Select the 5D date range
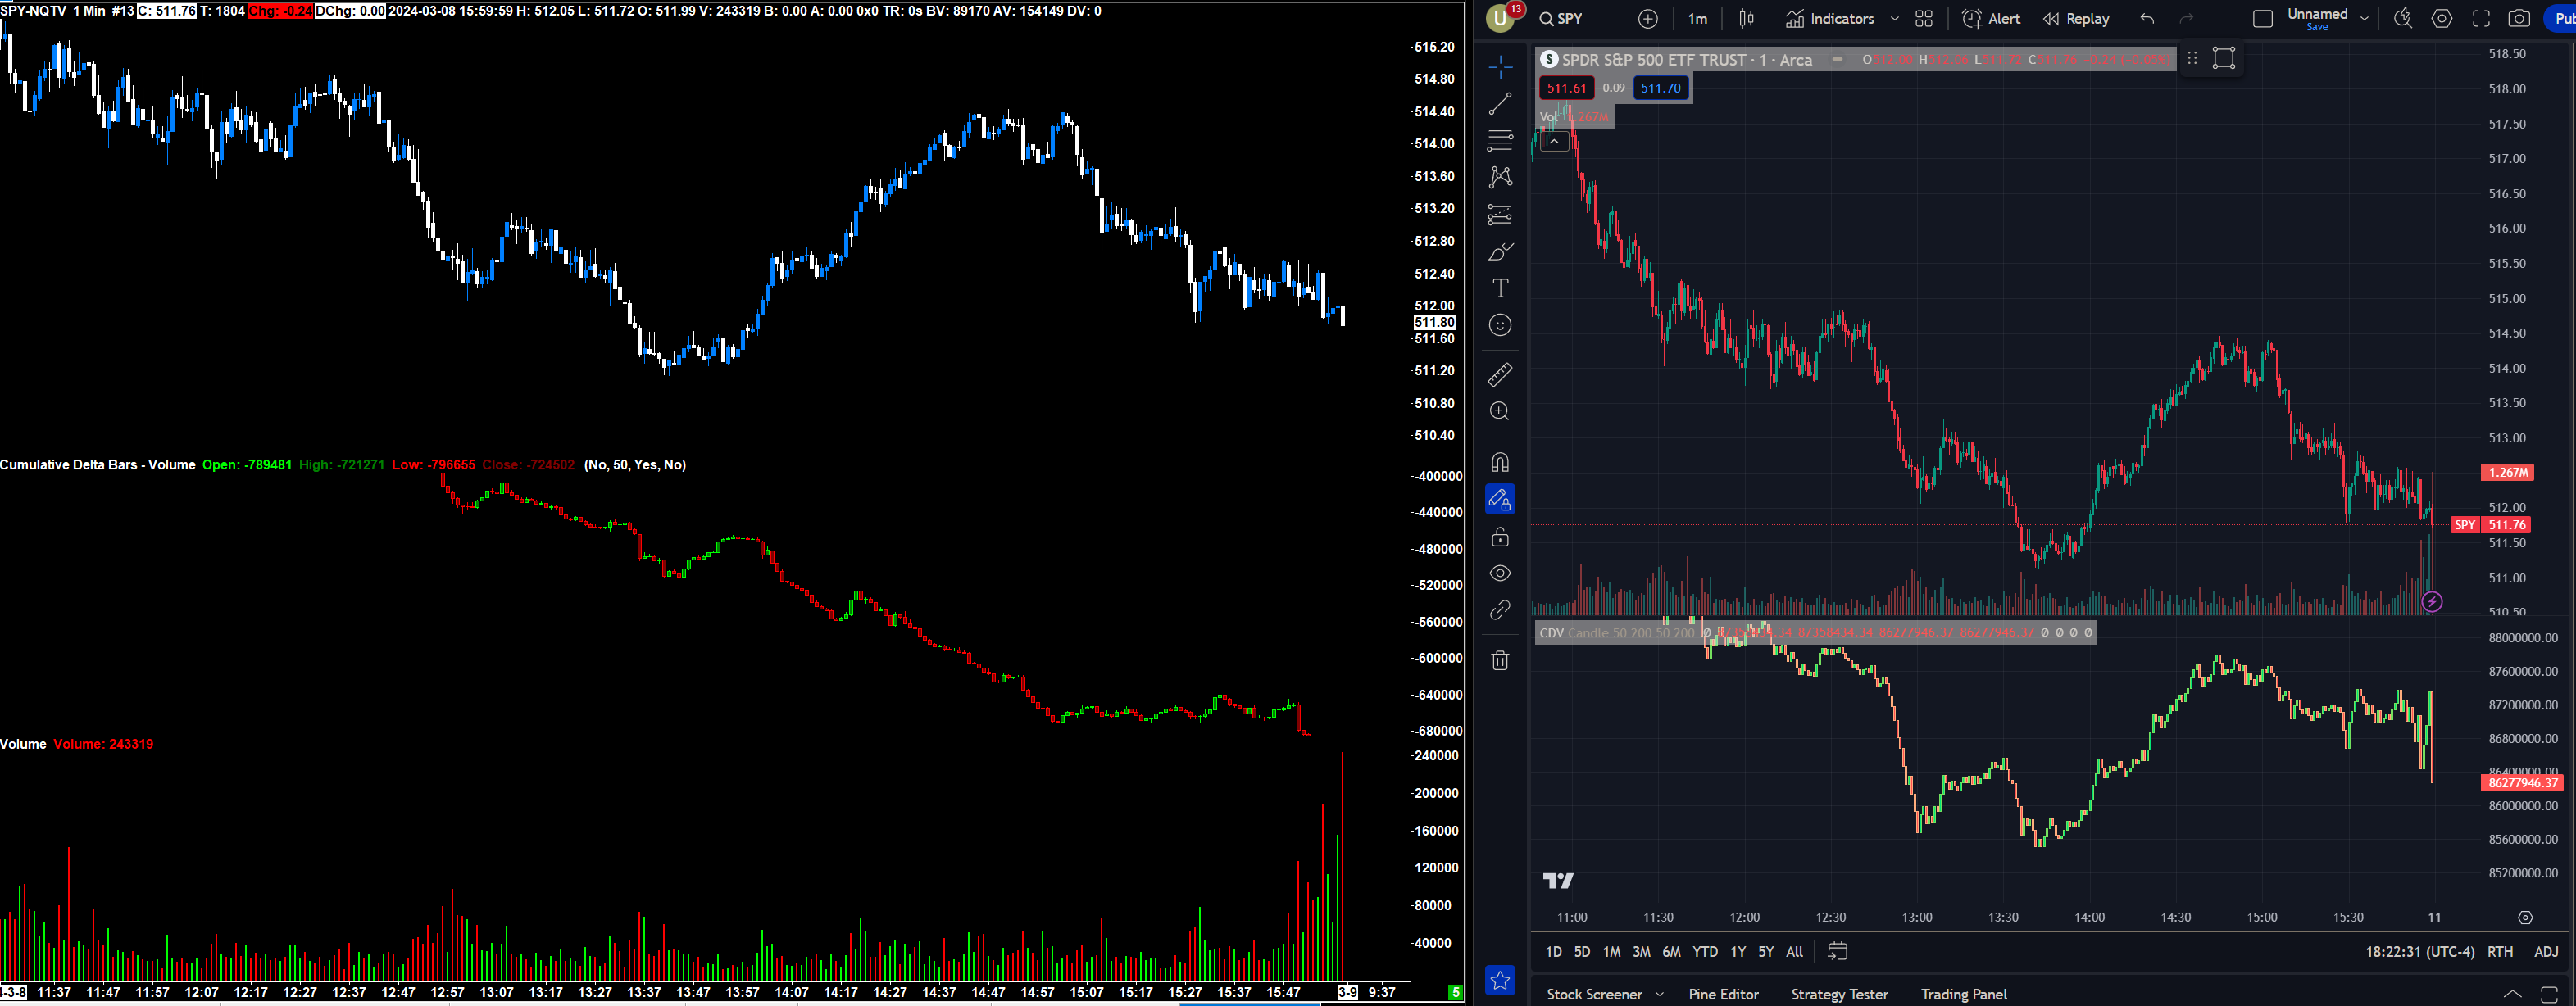 pyautogui.click(x=1581, y=952)
